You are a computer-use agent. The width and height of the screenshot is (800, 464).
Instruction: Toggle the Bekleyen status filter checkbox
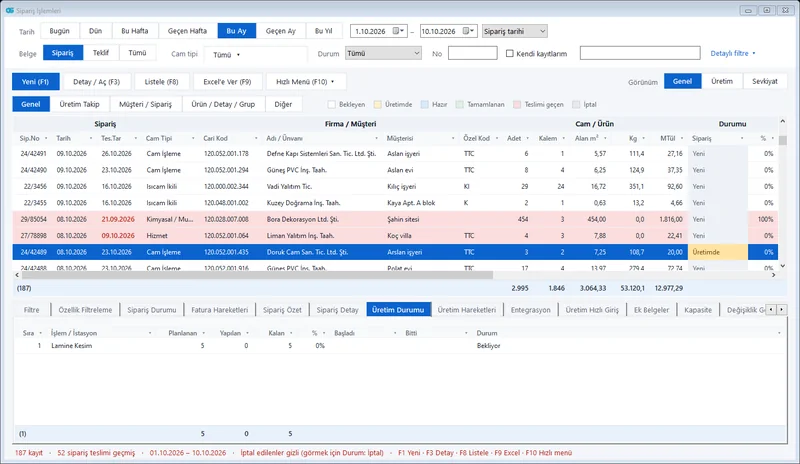point(332,104)
